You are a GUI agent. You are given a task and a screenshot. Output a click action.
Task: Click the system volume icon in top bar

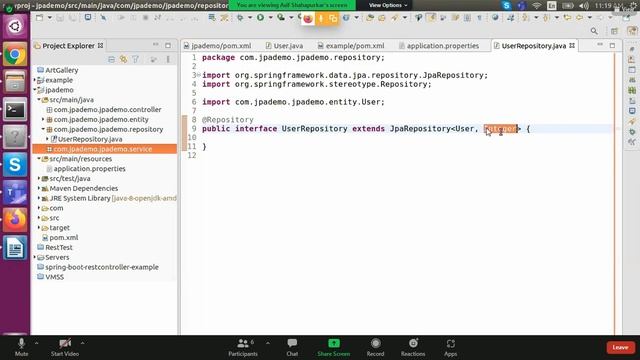pyautogui.click(x=584, y=5)
